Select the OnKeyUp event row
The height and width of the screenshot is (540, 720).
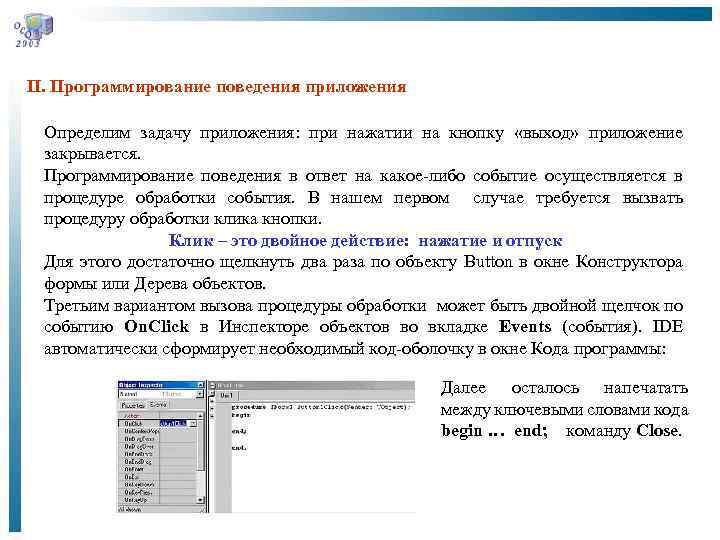click(x=157, y=500)
